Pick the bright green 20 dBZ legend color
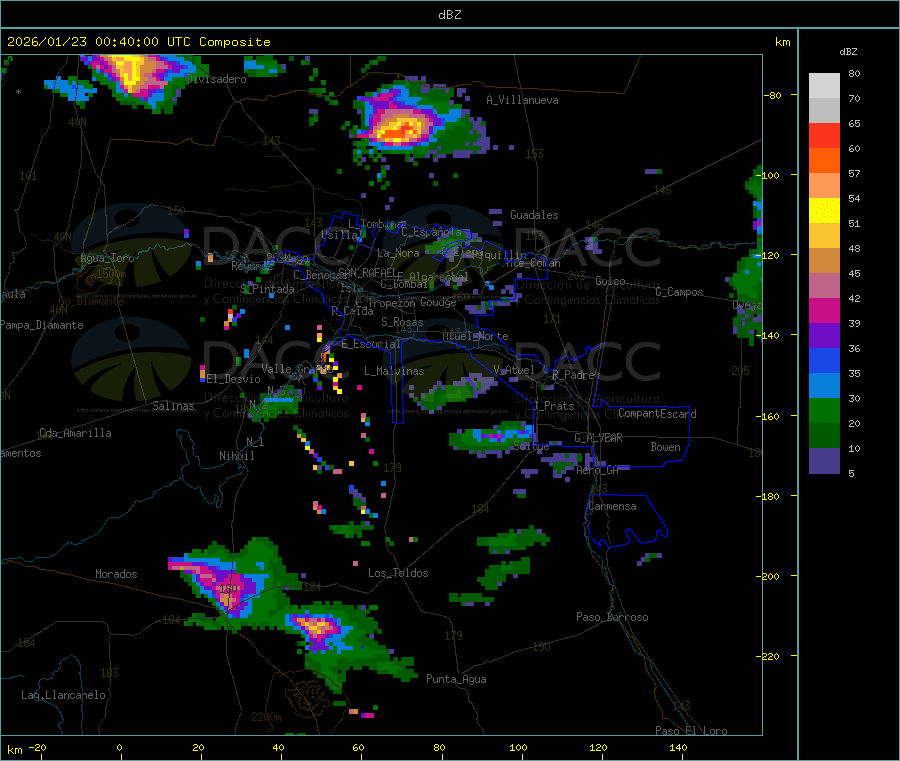 tap(824, 410)
